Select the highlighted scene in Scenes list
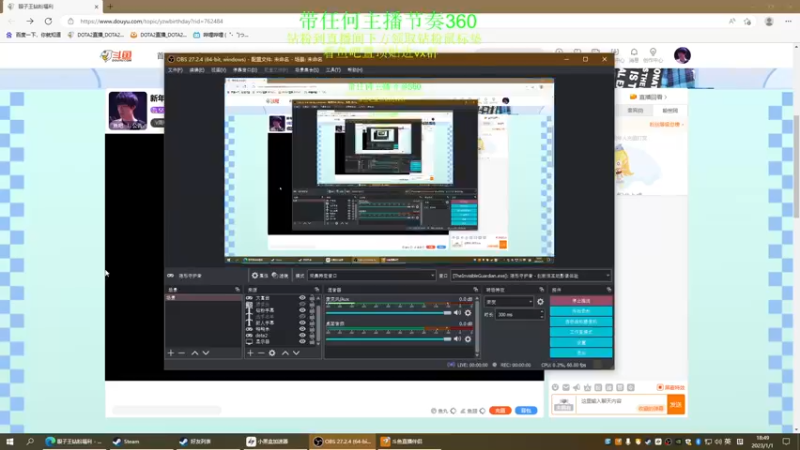 coord(203,297)
